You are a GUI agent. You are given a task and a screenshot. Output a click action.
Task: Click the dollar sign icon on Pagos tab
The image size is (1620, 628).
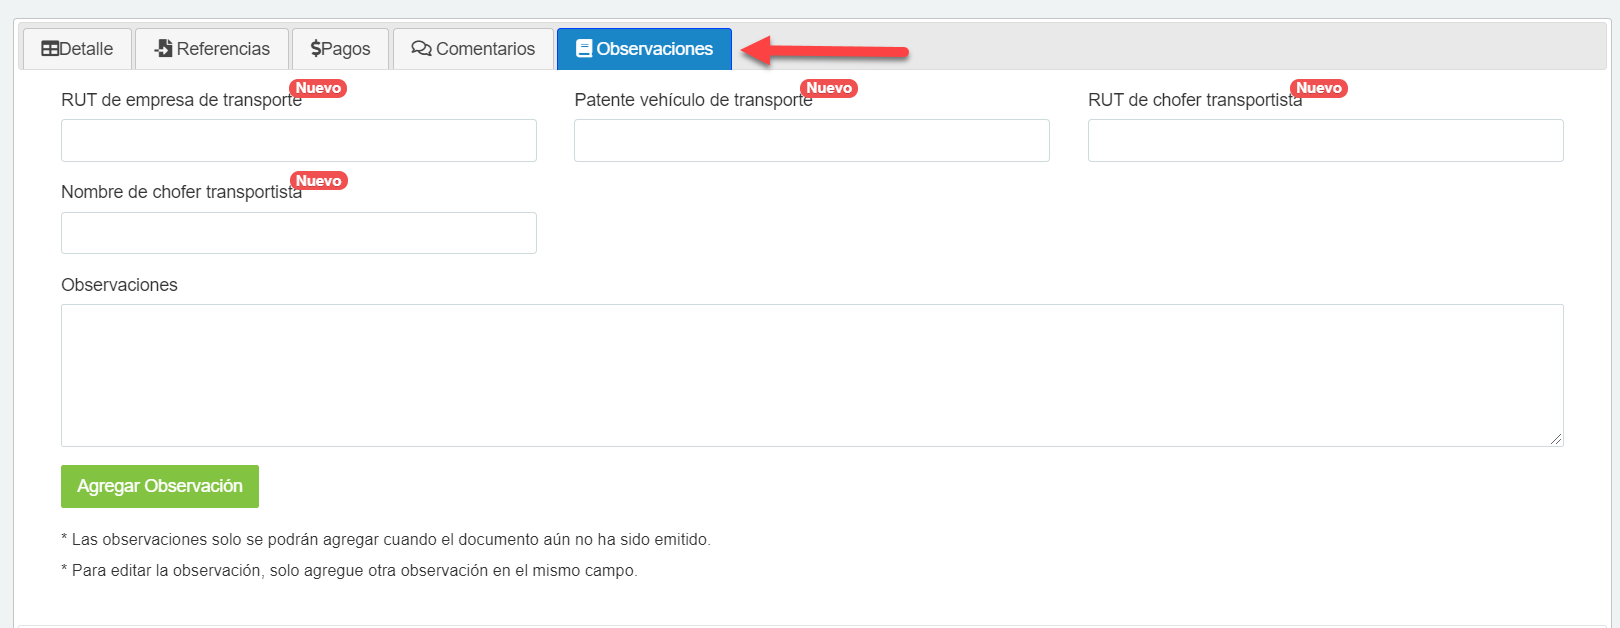[x=316, y=49]
